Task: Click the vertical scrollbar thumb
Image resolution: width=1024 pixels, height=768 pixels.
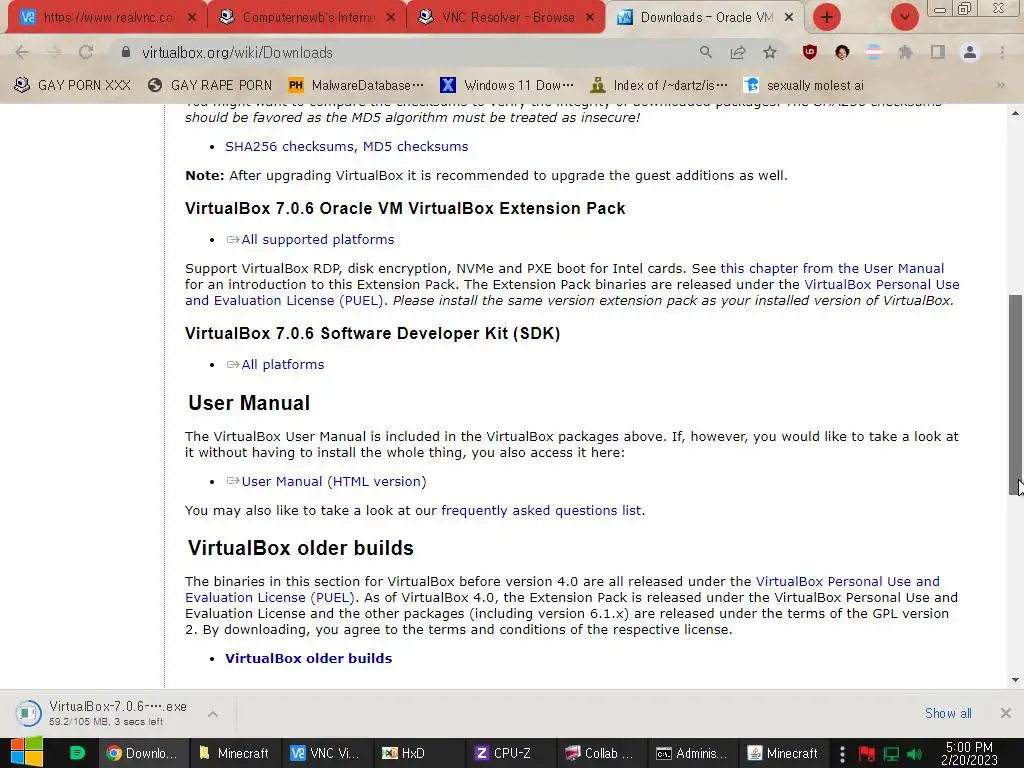Action: 1015,394
